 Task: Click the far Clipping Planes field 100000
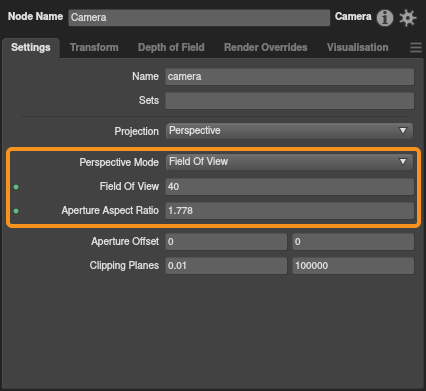click(x=353, y=266)
